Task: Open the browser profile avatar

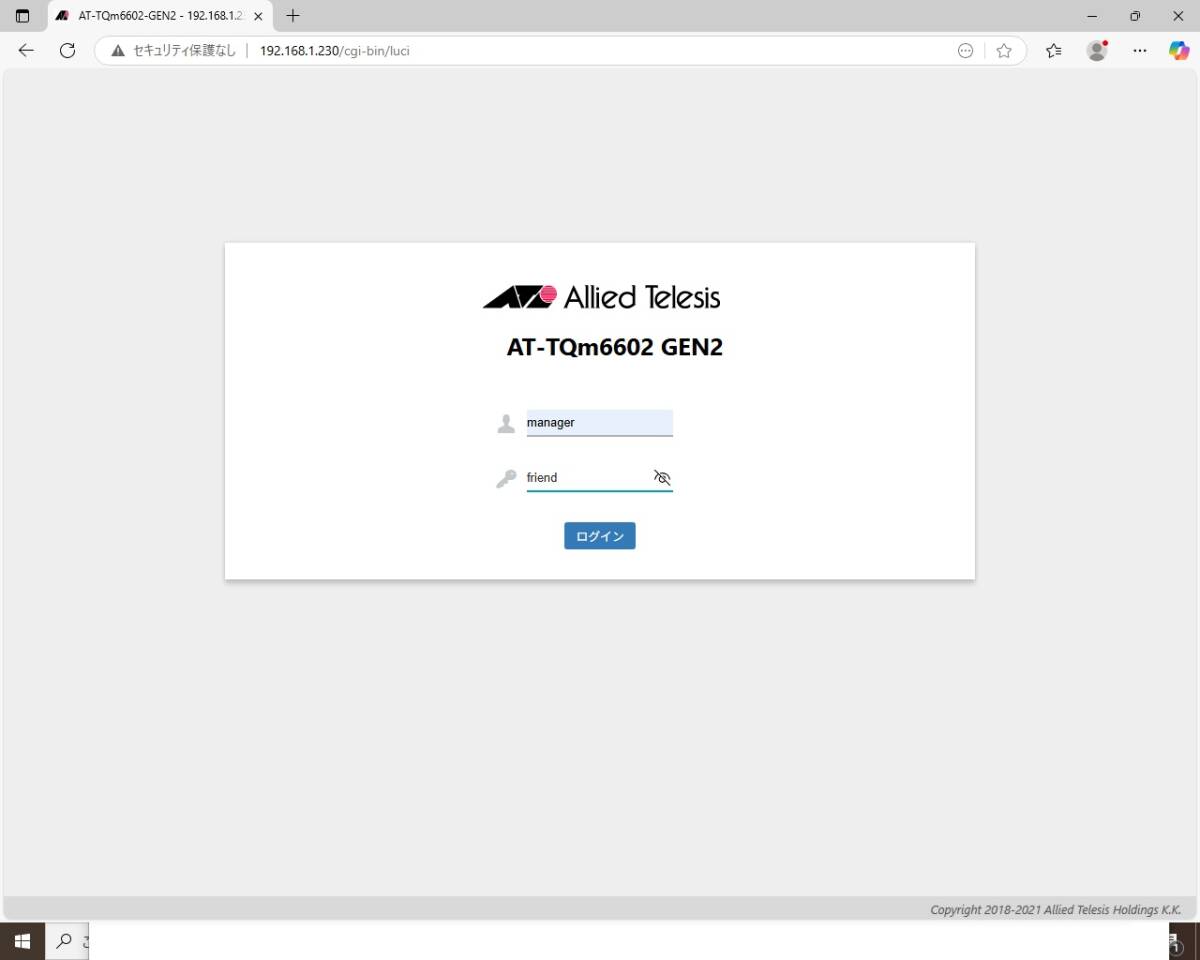Action: (x=1097, y=51)
